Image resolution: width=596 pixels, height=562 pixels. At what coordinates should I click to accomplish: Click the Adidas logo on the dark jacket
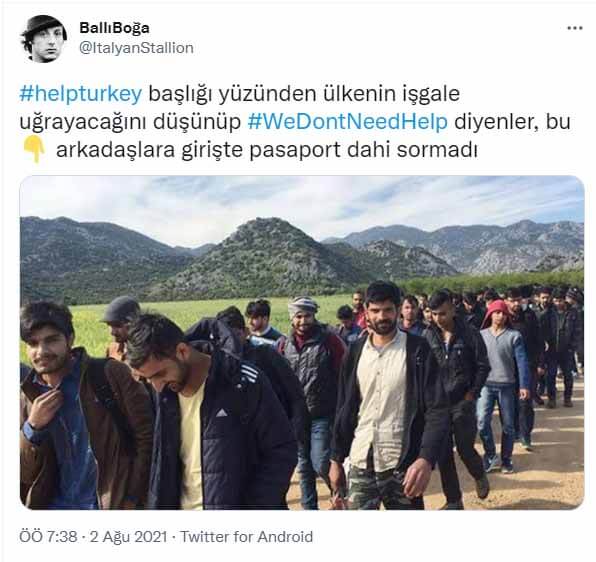click(x=222, y=413)
